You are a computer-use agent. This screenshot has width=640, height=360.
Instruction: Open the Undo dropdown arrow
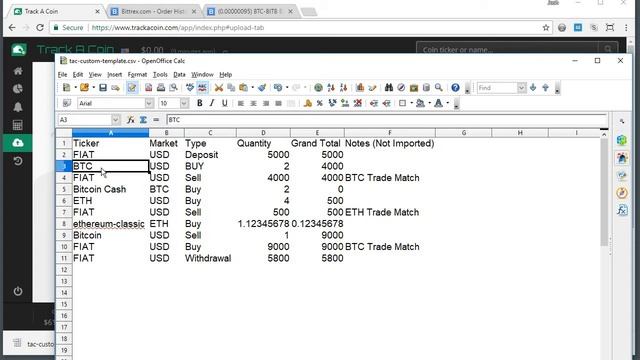(287, 88)
